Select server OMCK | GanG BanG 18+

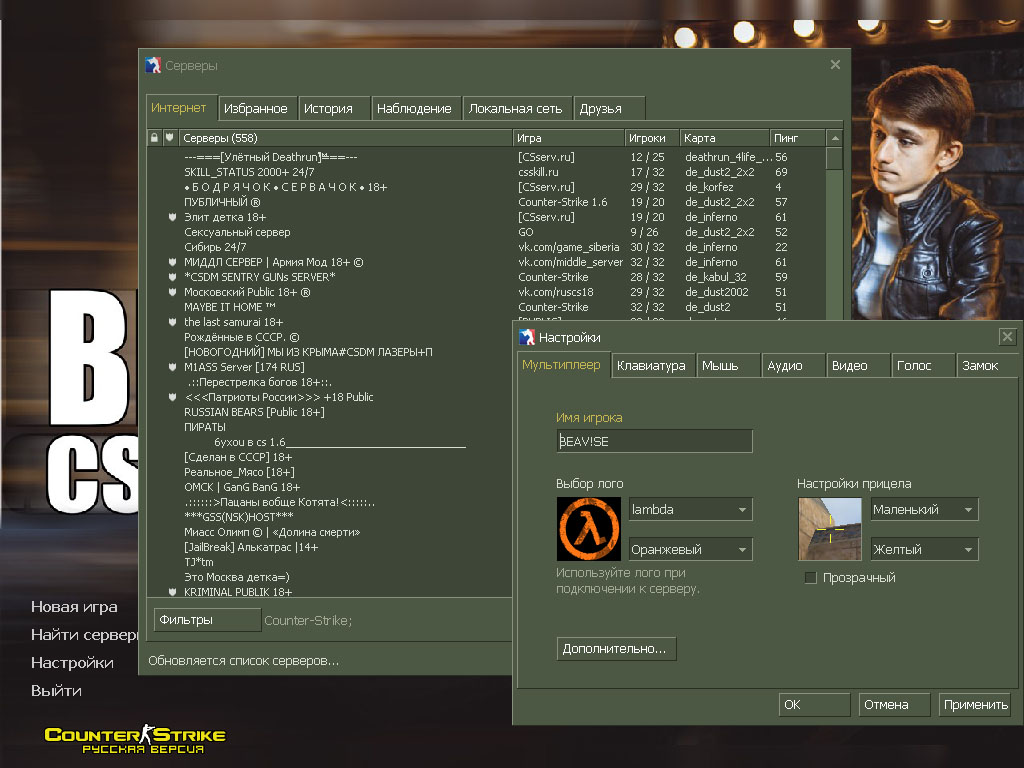point(330,487)
